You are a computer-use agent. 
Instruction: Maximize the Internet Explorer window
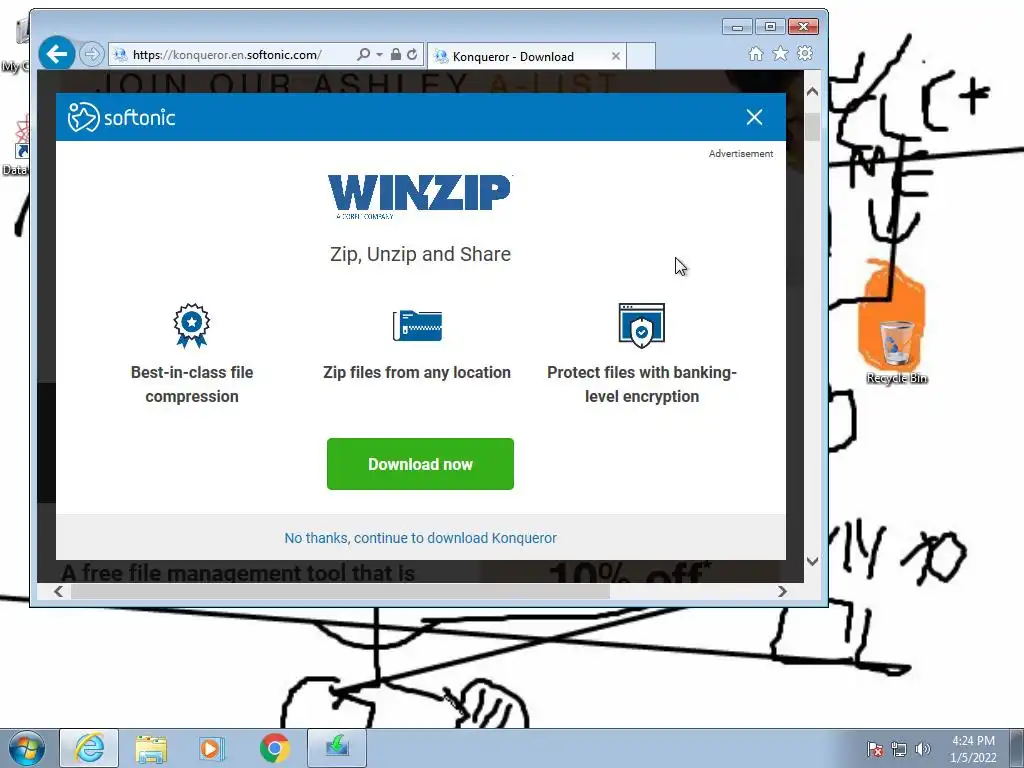(x=770, y=27)
